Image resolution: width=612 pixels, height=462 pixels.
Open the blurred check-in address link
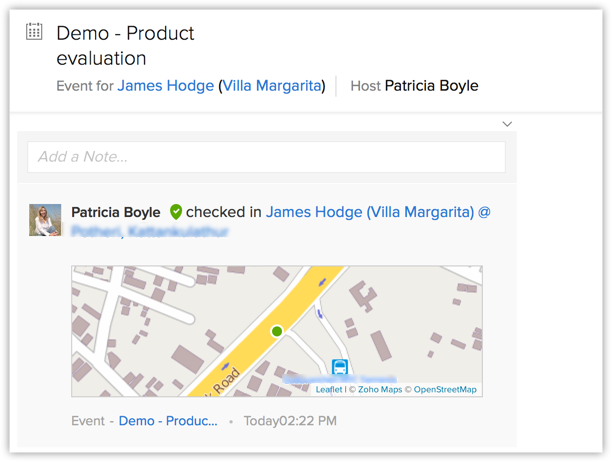[150, 232]
